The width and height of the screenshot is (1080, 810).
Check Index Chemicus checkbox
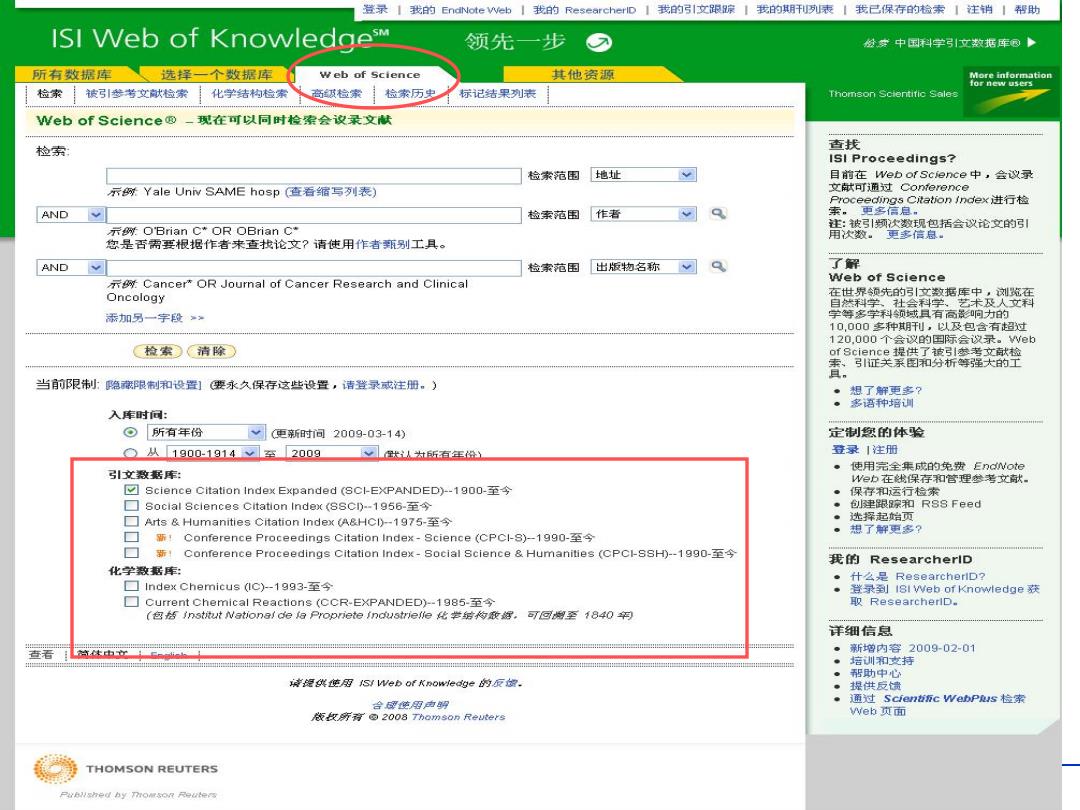click(x=131, y=586)
